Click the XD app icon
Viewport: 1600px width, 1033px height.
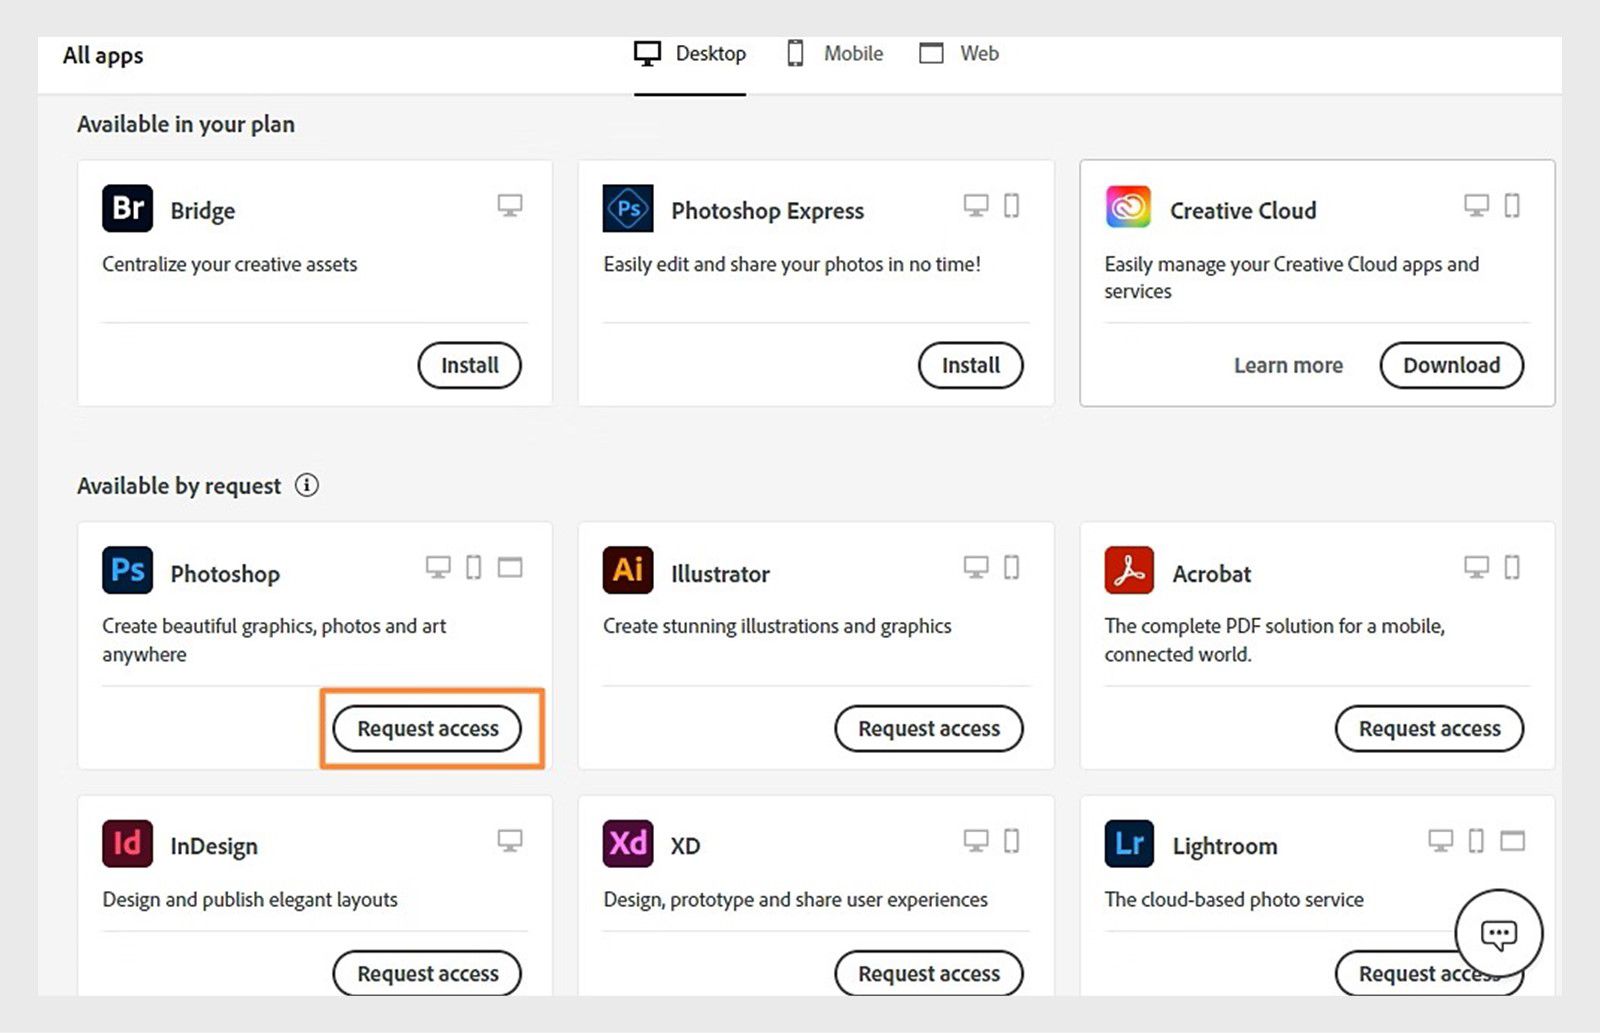click(628, 843)
